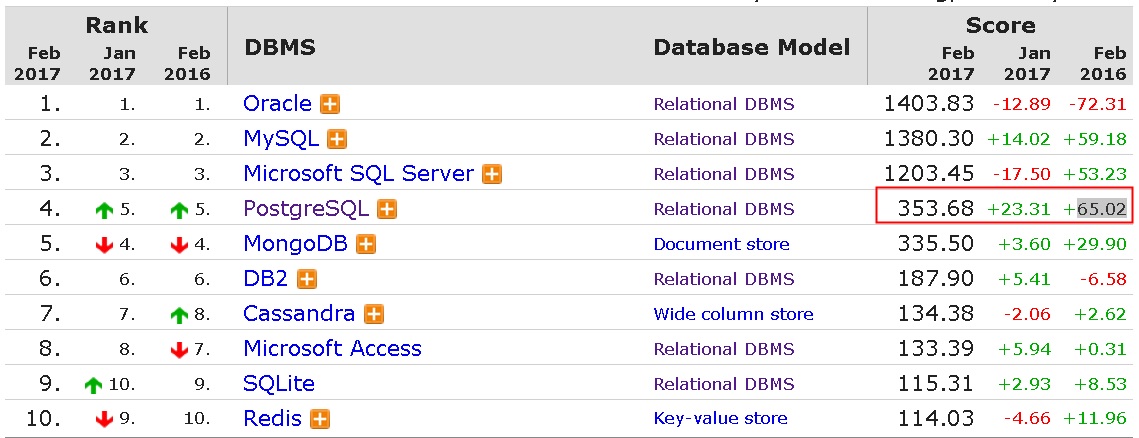Click the DBMS column header

coord(280,47)
